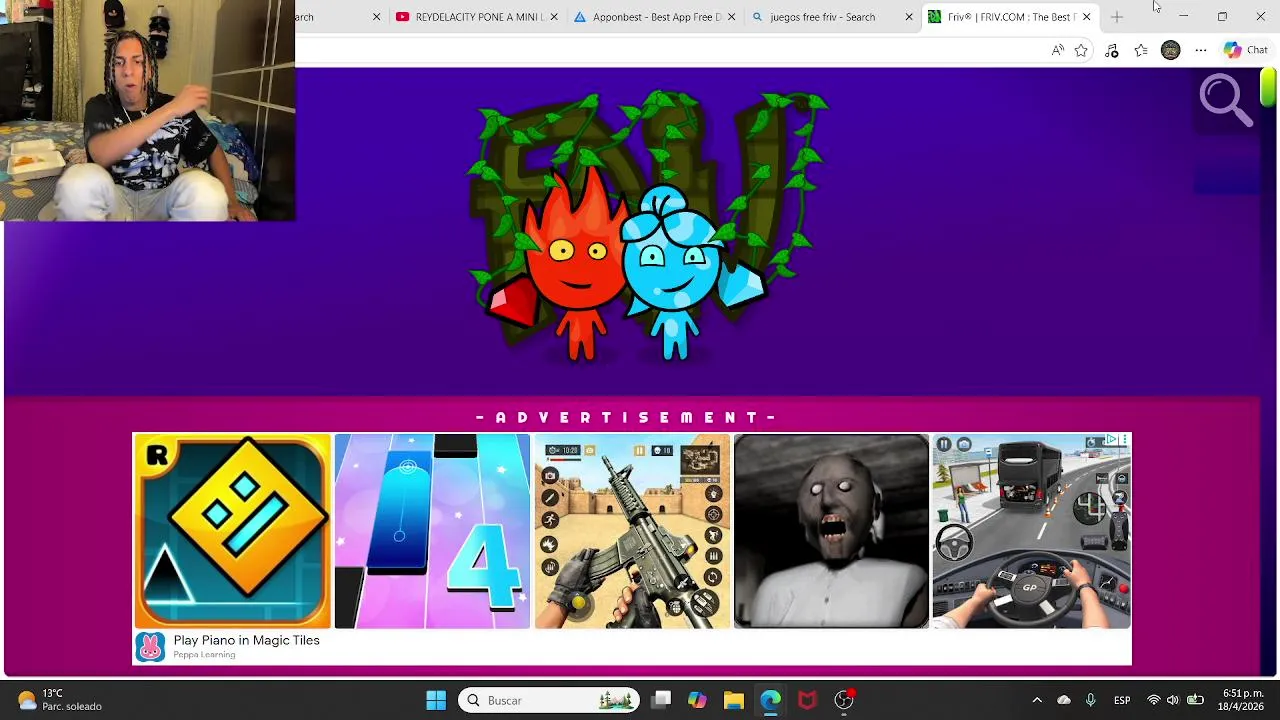Open the browser profile avatar

tap(1170, 50)
